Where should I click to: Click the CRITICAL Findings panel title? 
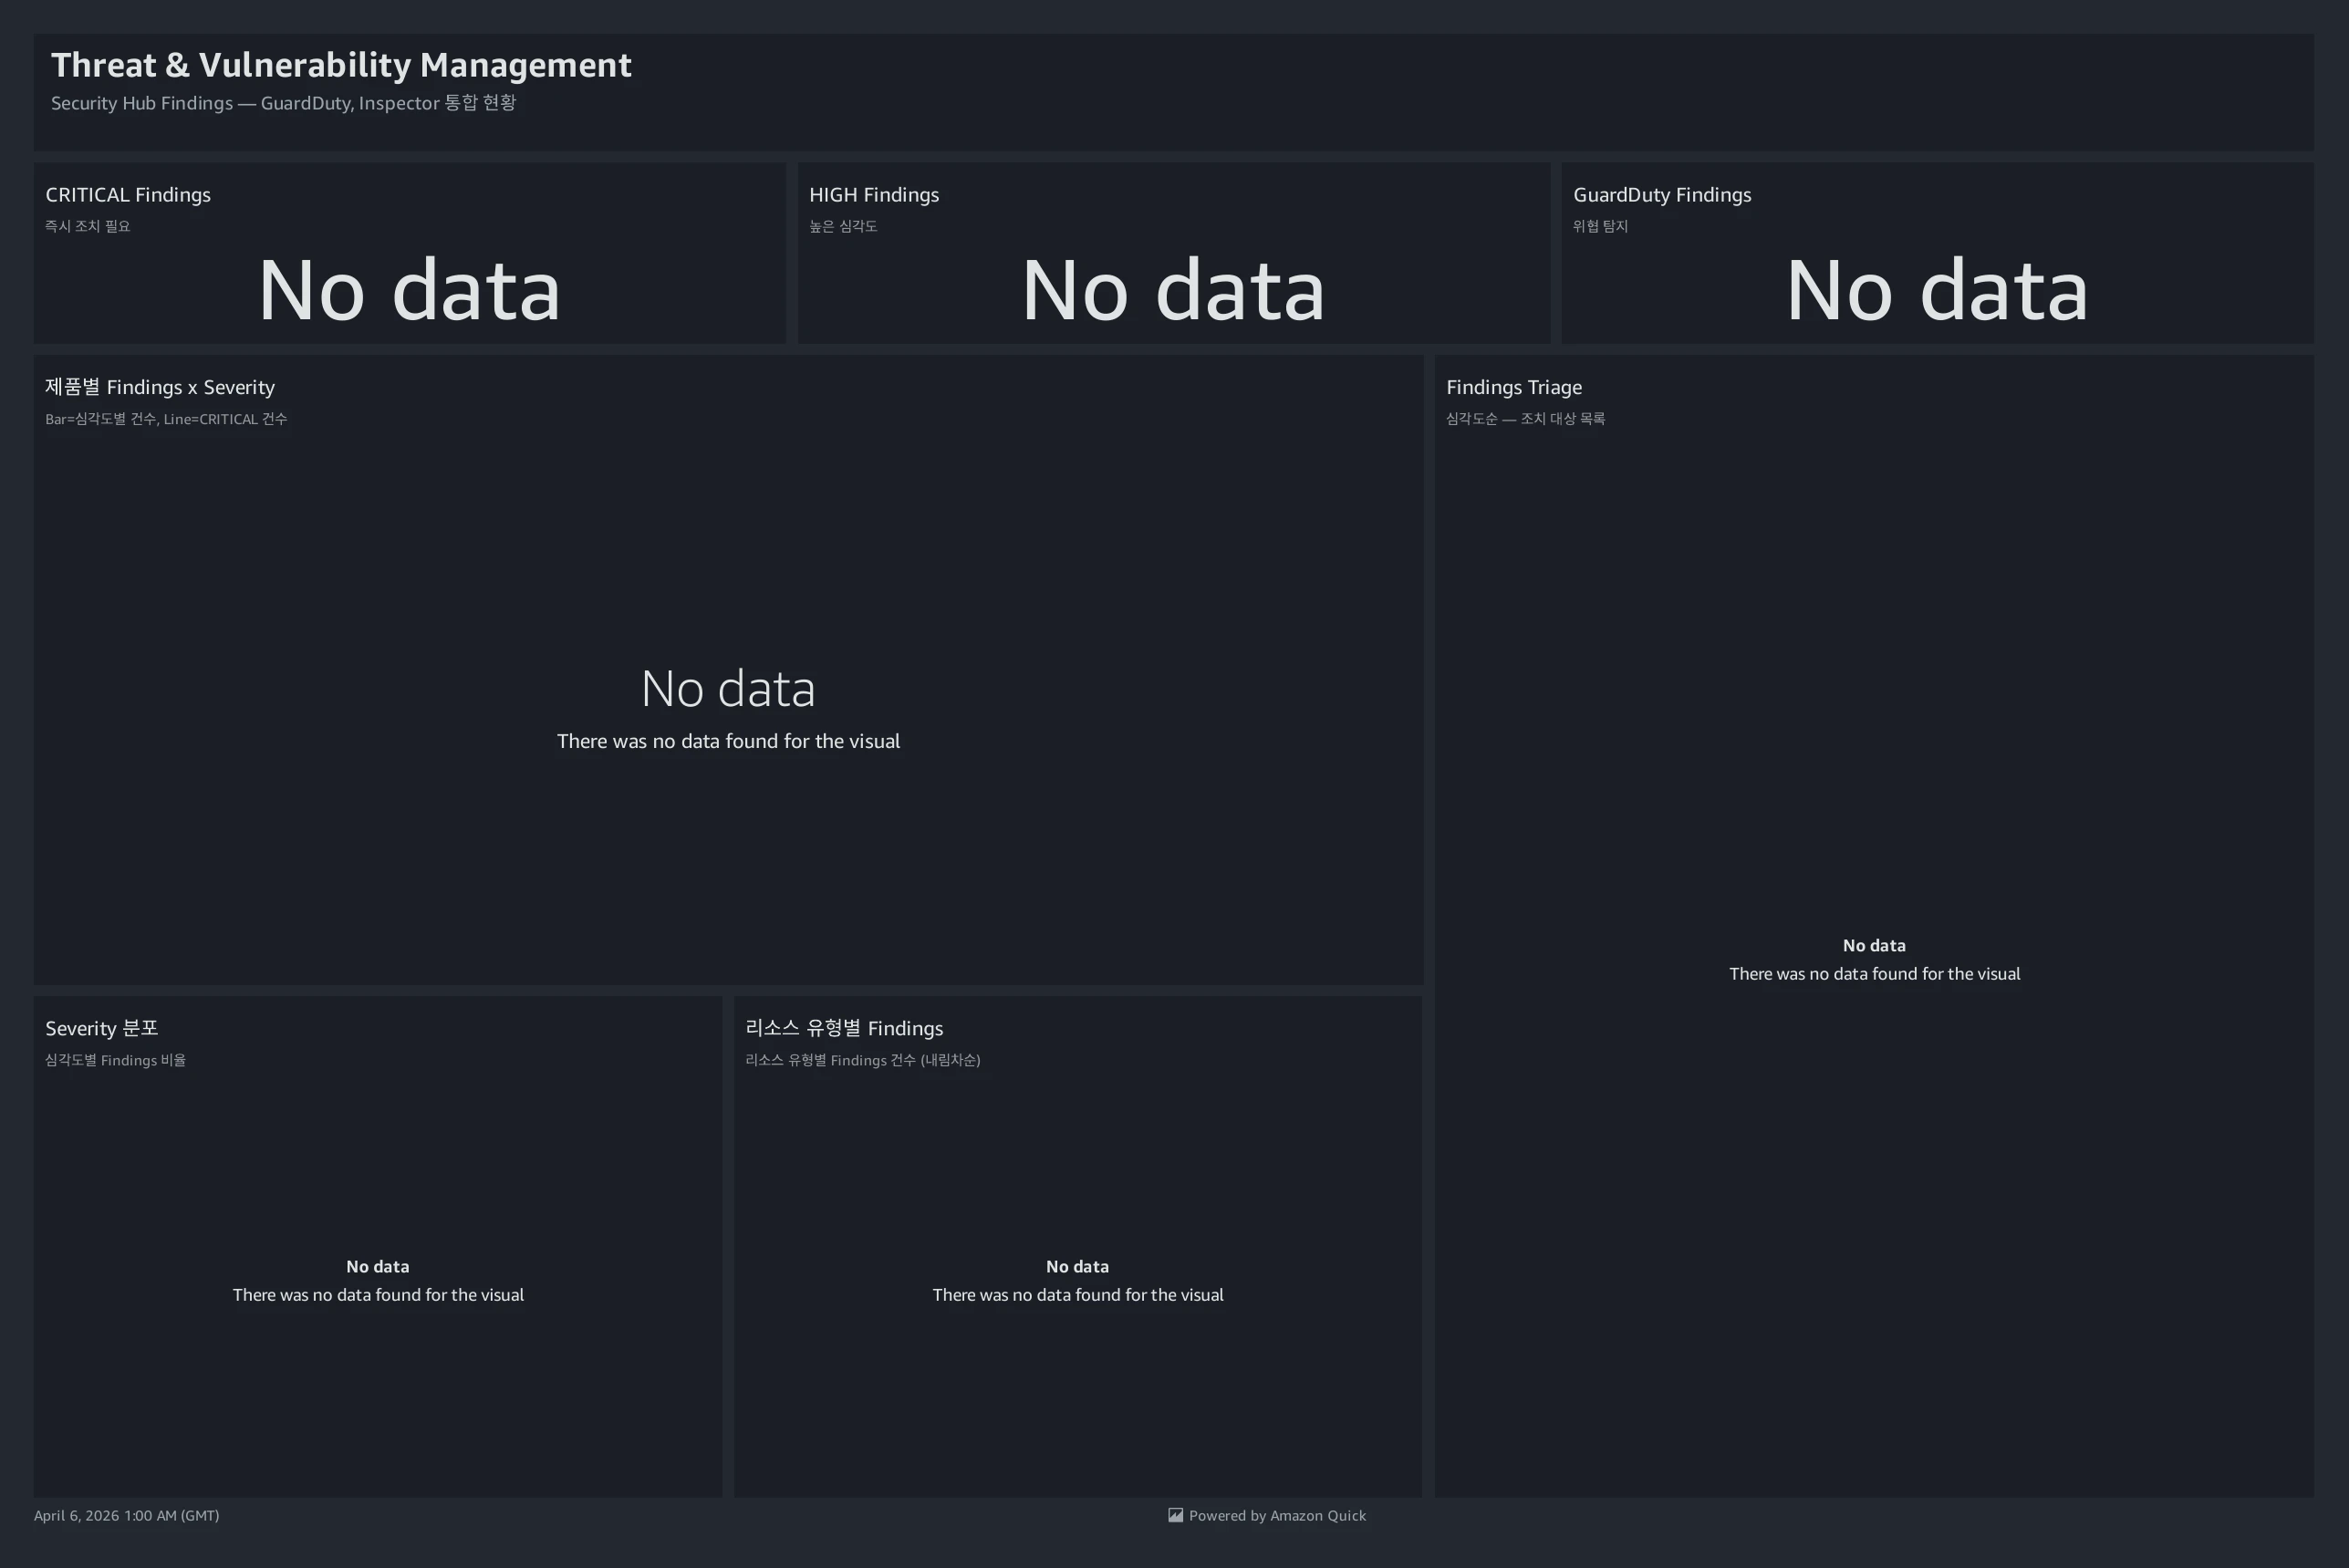[128, 195]
